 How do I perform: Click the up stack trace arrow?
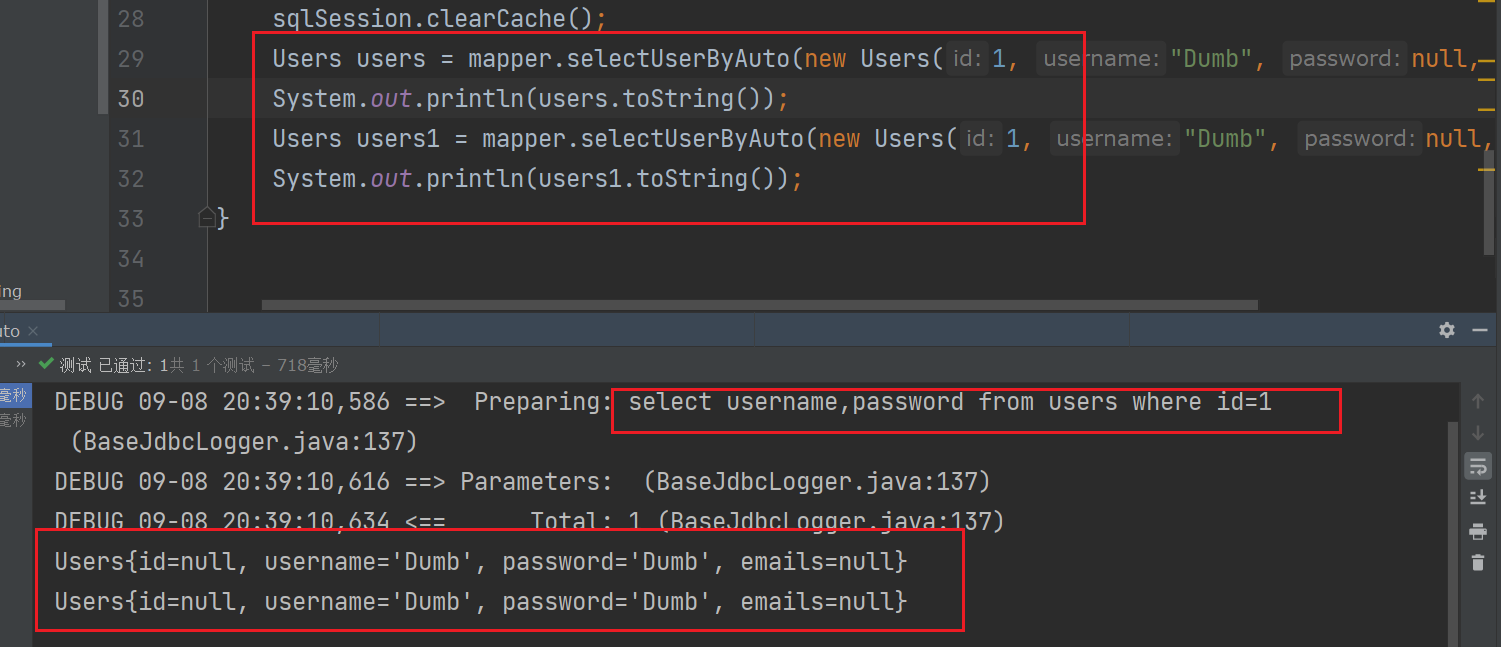coord(1477,402)
